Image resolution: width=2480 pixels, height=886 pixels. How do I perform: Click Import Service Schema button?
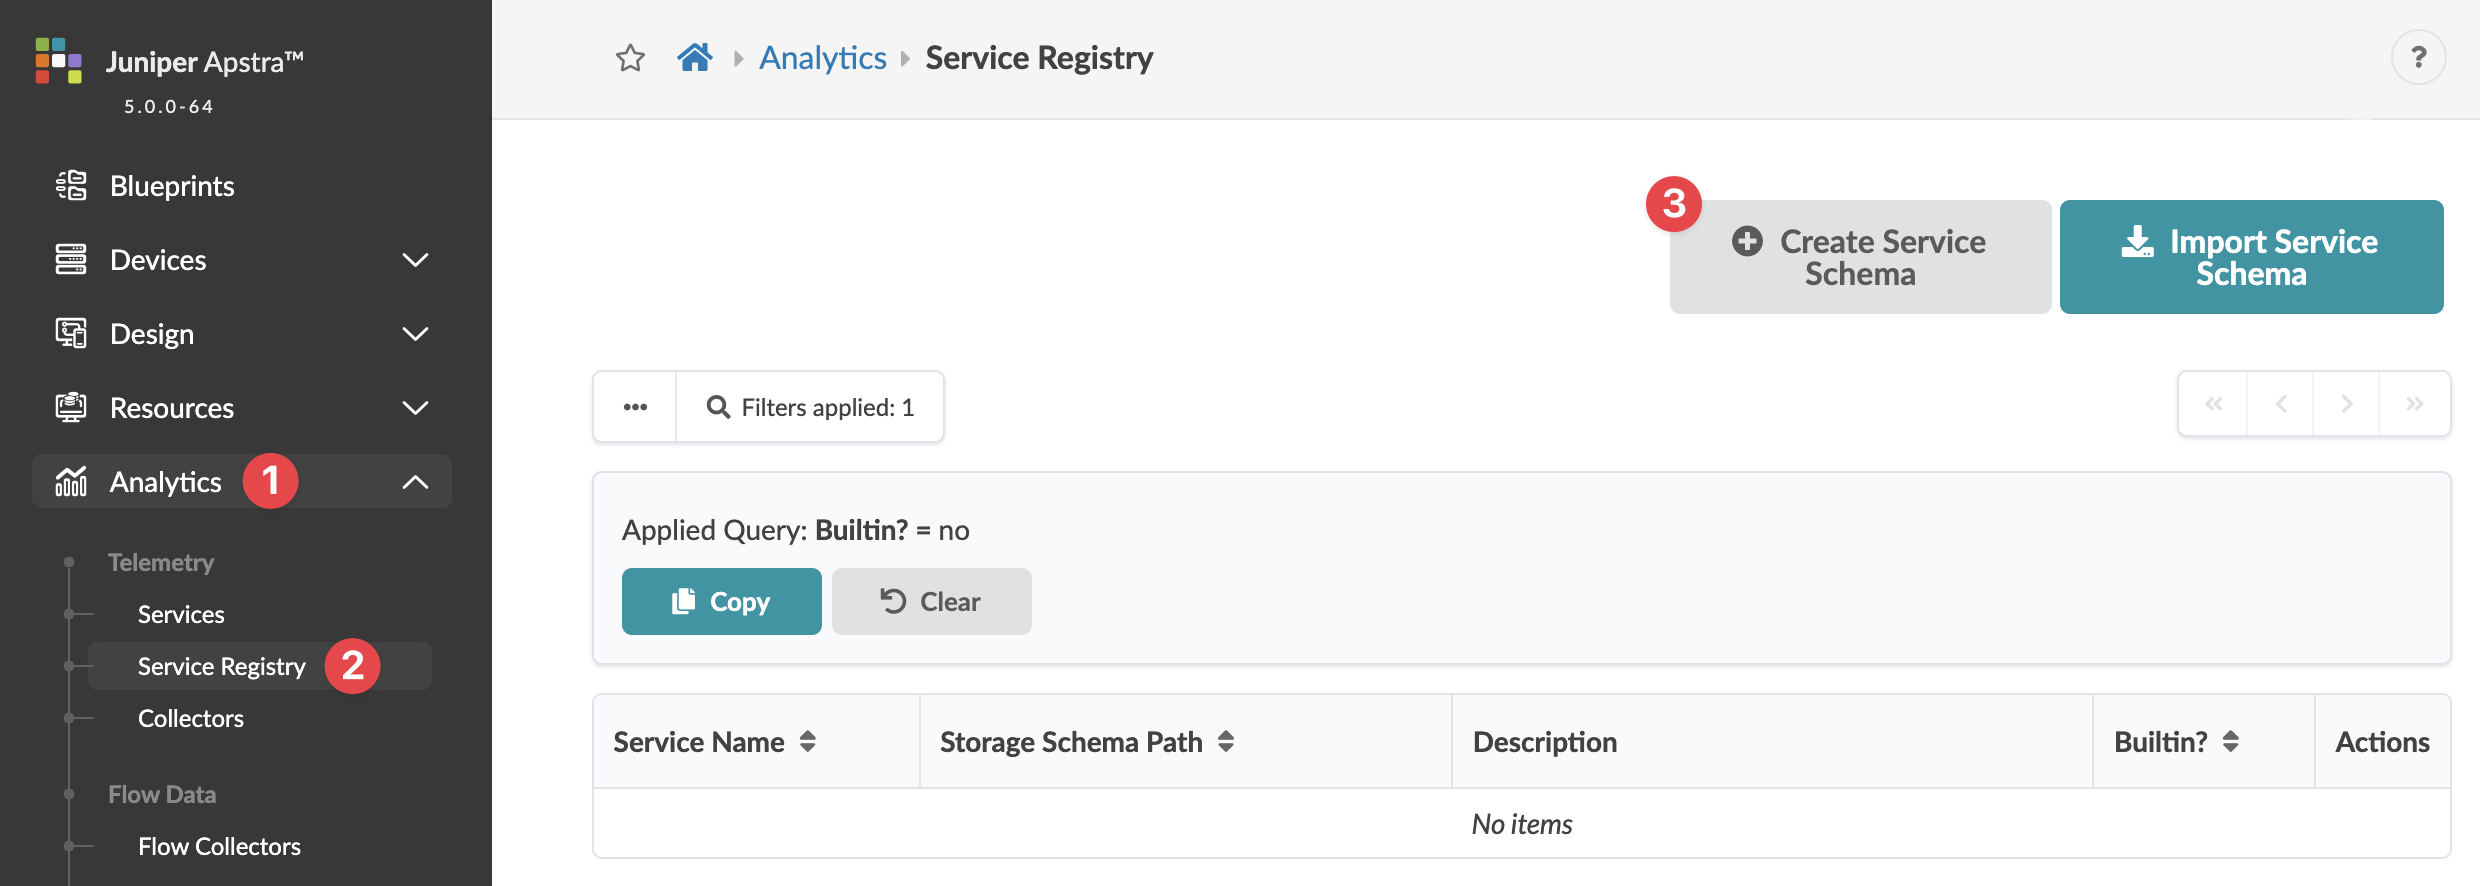(x=2251, y=257)
